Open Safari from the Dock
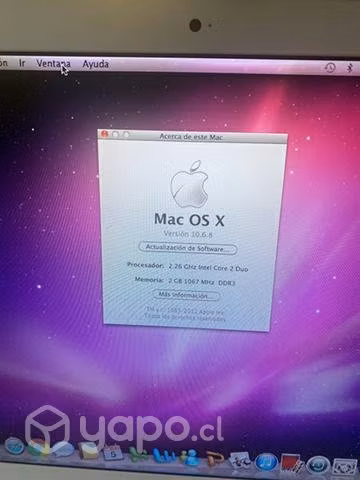Screen dimensions: 360x480 [x=14, y=446]
